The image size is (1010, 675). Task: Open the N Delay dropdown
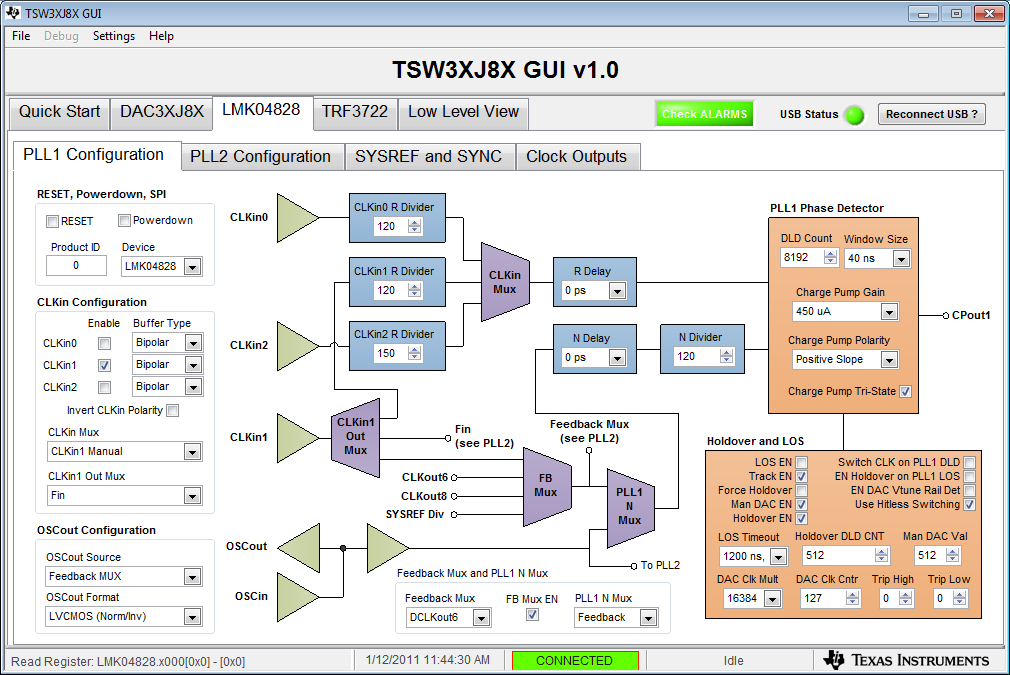point(617,357)
